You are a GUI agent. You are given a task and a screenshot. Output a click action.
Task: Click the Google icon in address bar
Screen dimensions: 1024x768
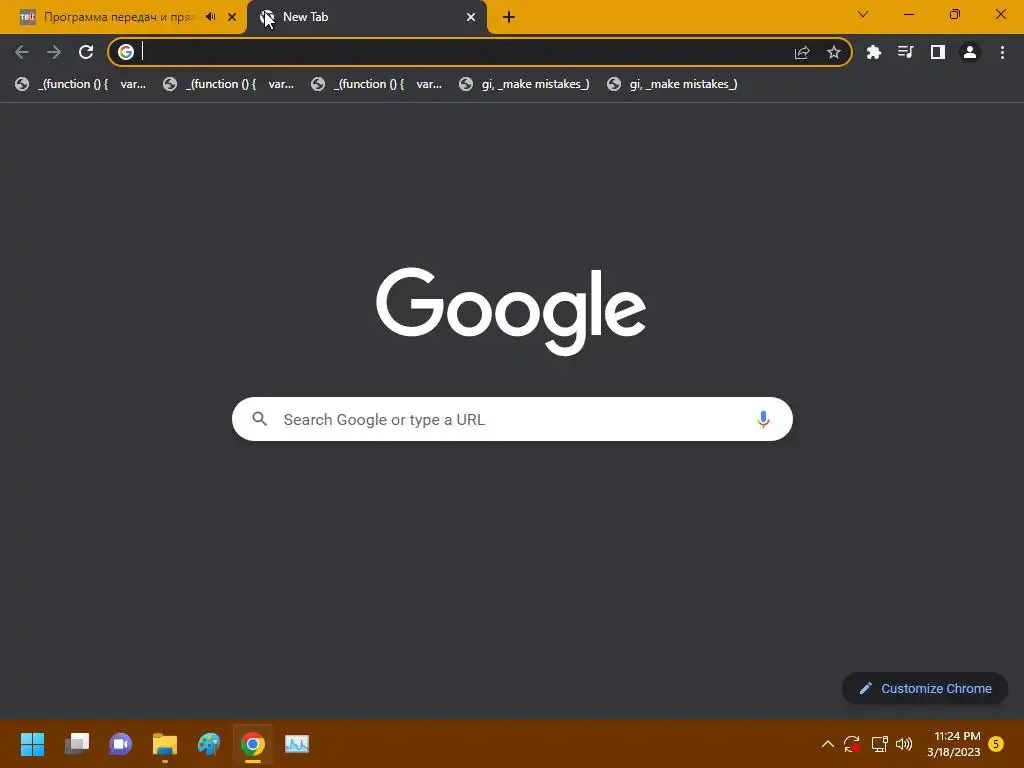[x=126, y=52]
